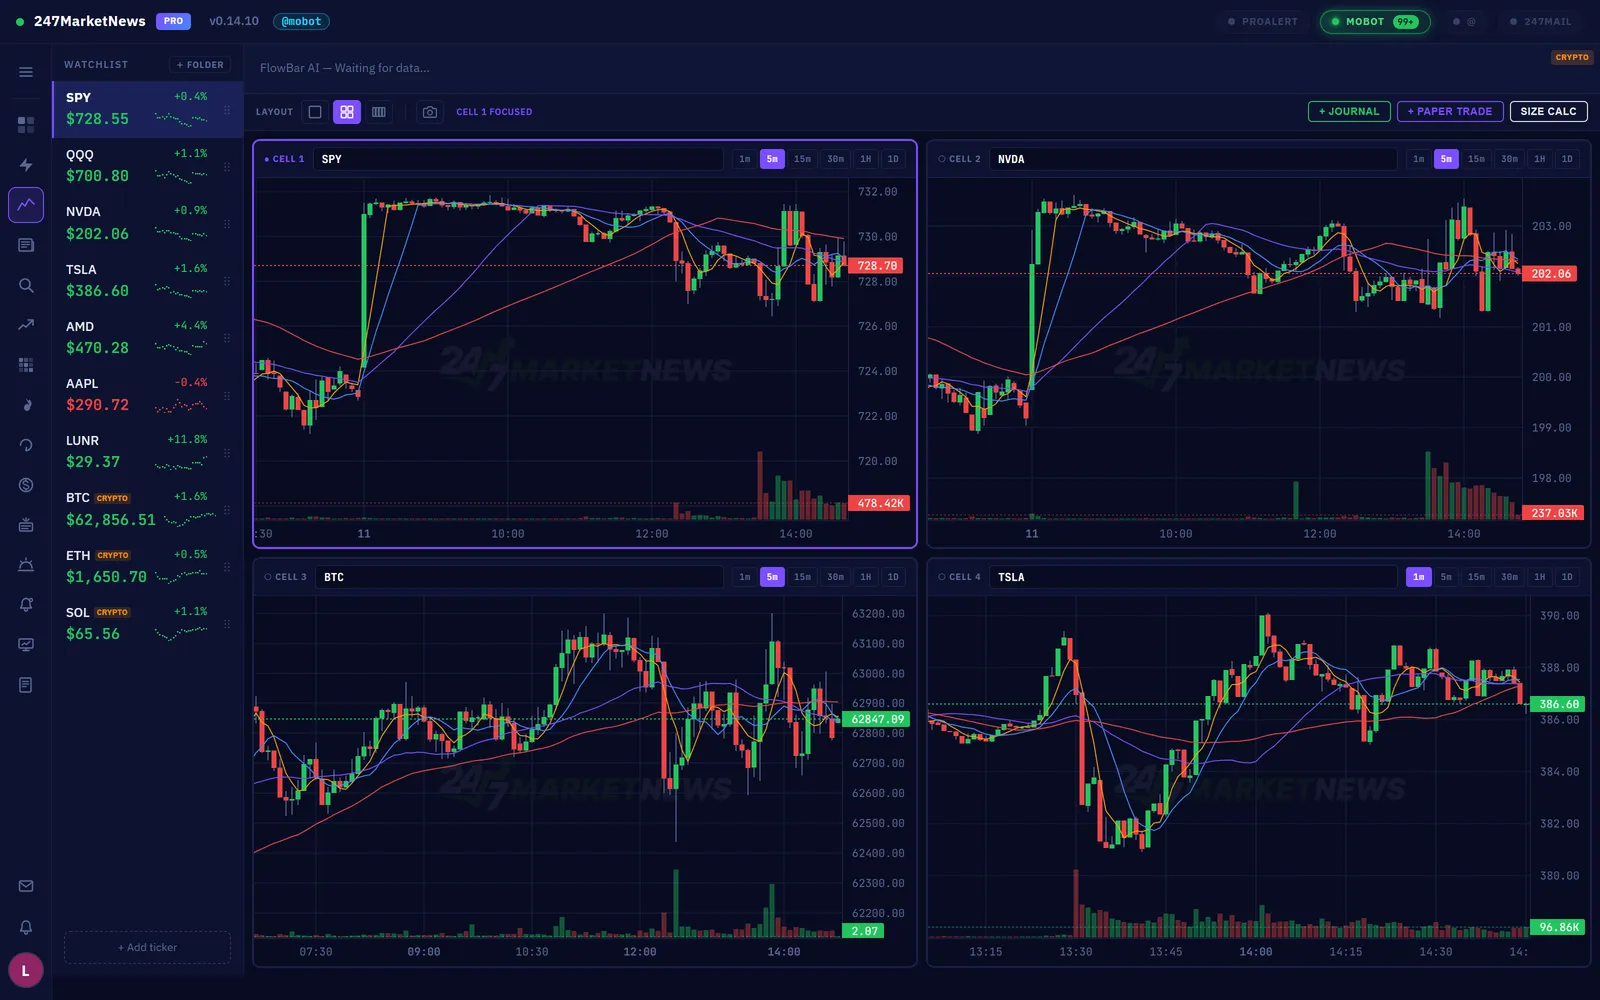This screenshot has width=1600, height=1000.
Task: Click the NVDA price tag 202.06
Action: coord(1550,273)
